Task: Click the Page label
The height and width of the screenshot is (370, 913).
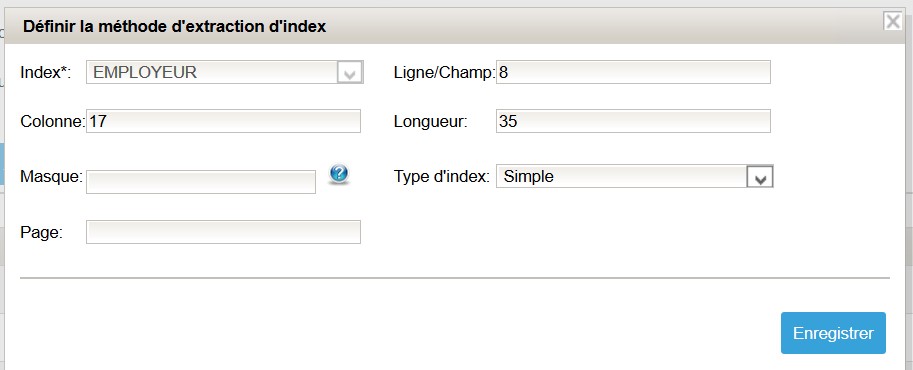Action: point(41,232)
